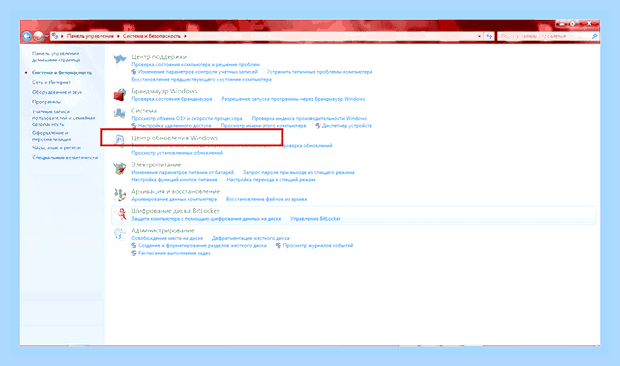Click Проверка обновлений link

point(308,145)
